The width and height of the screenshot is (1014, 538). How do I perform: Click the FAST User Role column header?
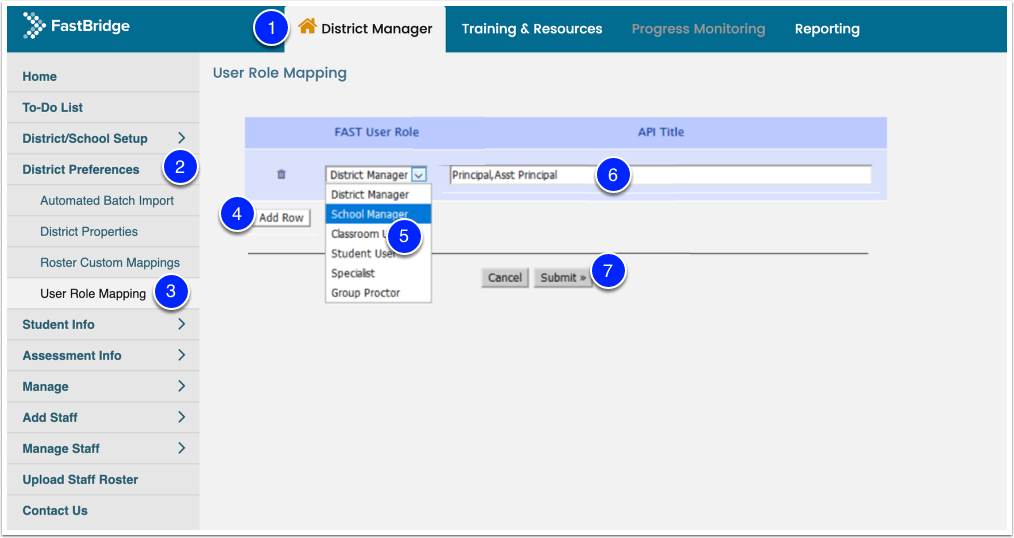click(376, 132)
